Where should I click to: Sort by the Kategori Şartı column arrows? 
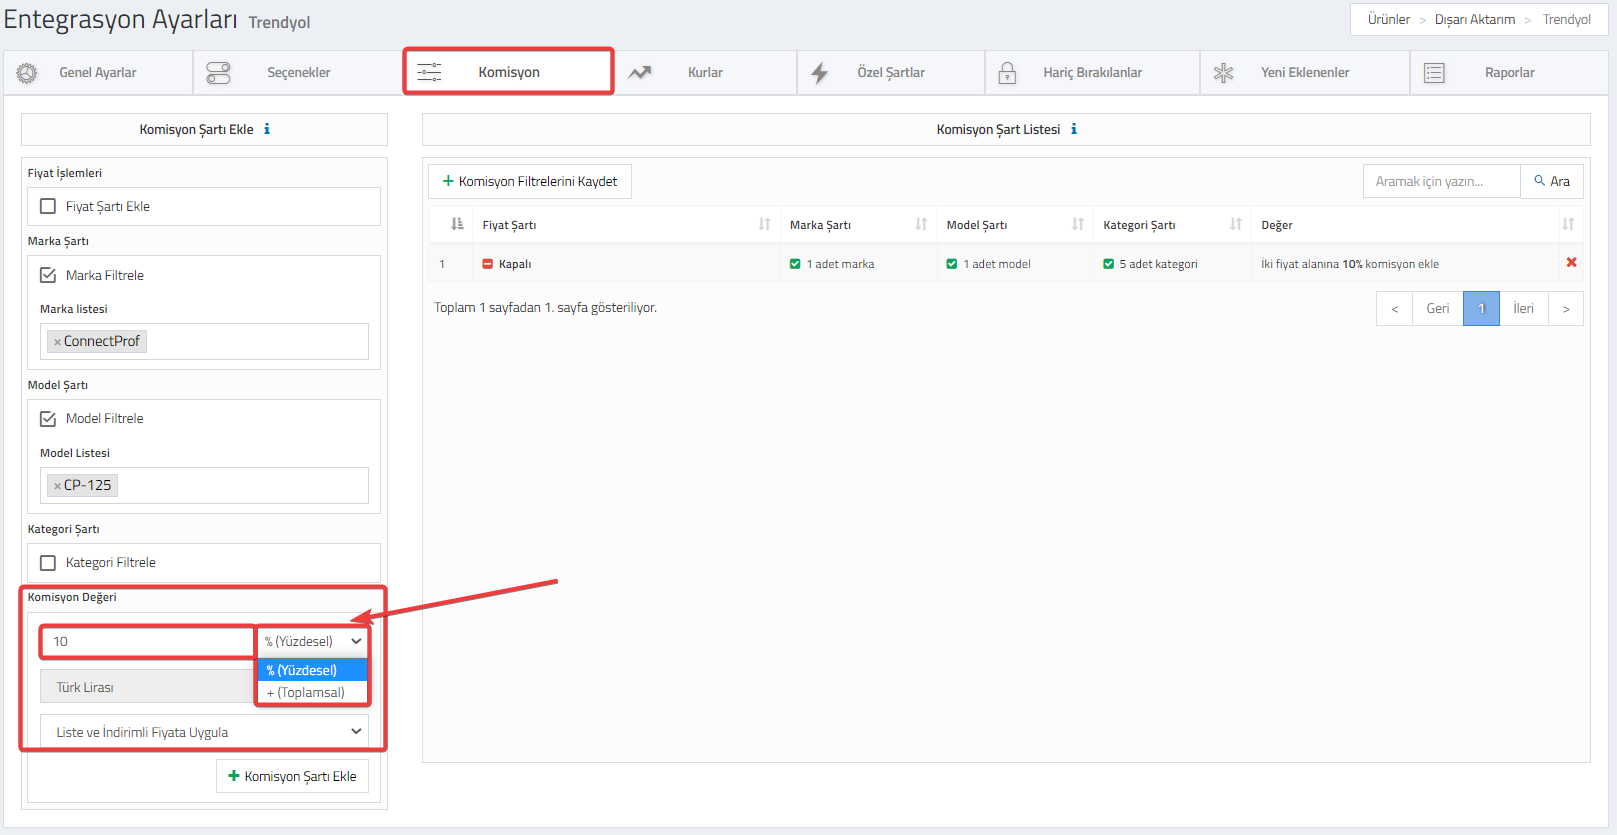(1236, 224)
